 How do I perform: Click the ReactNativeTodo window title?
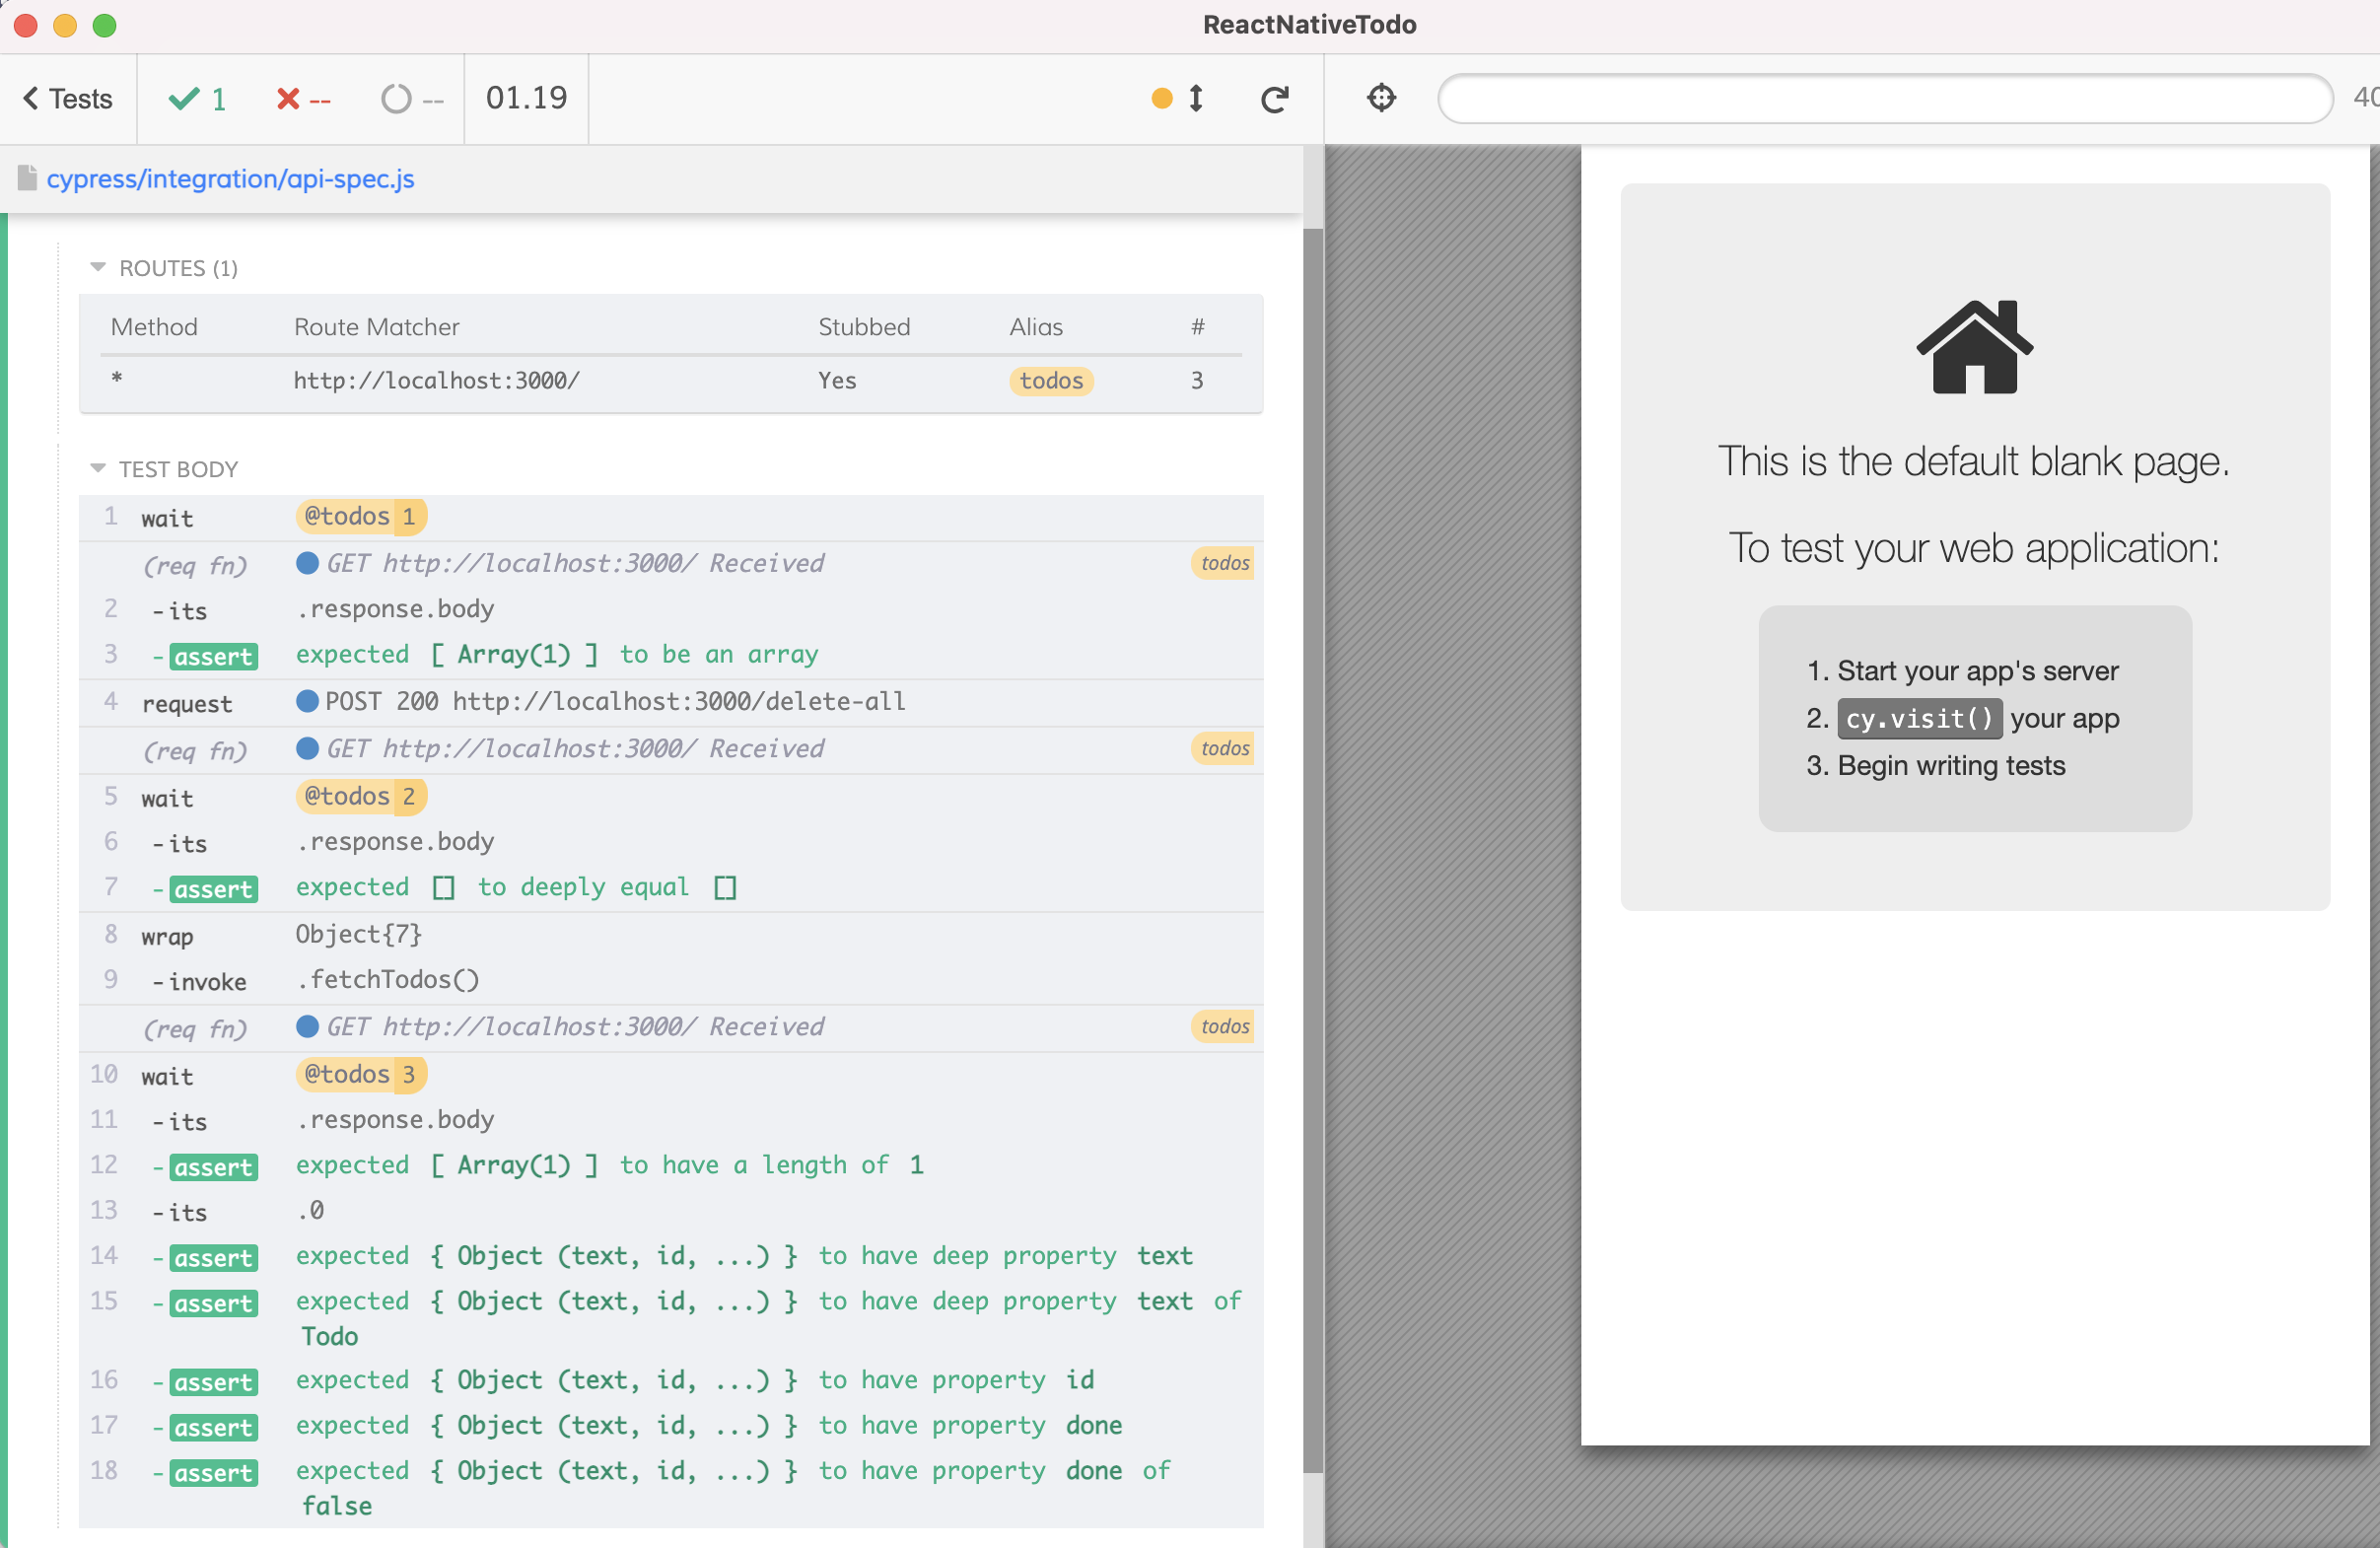[x=1309, y=25]
